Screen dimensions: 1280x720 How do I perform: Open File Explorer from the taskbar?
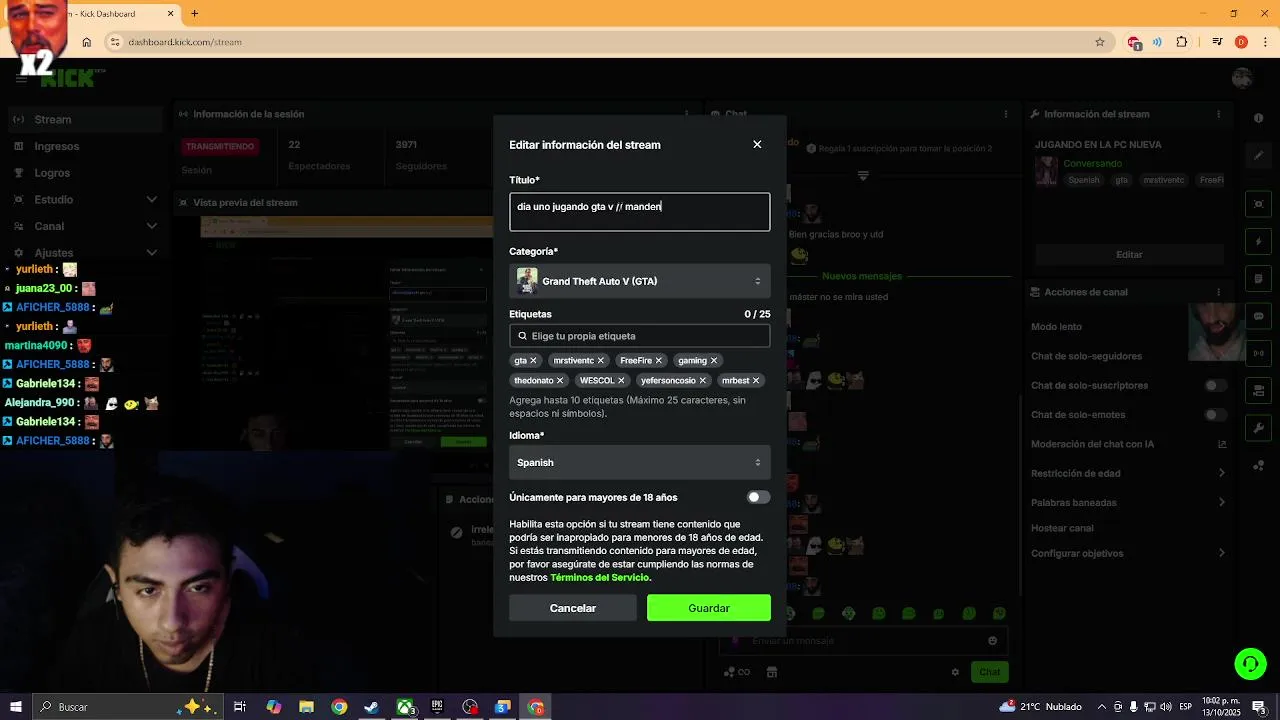tap(307, 707)
